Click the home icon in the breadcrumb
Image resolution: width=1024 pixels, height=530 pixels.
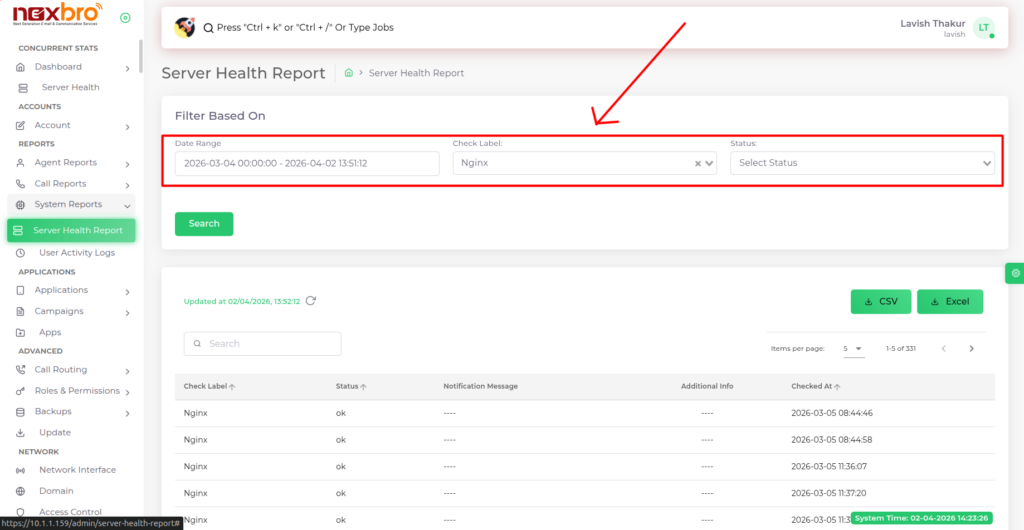tap(348, 73)
